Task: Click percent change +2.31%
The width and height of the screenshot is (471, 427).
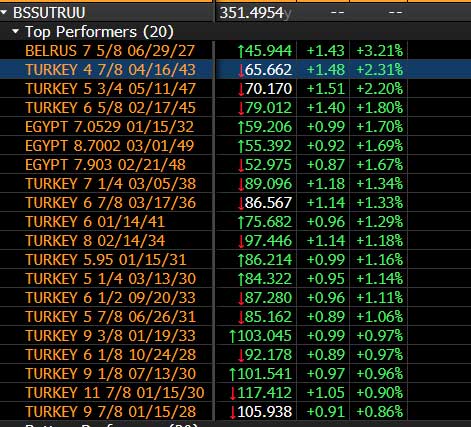Action: click(x=379, y=70)
